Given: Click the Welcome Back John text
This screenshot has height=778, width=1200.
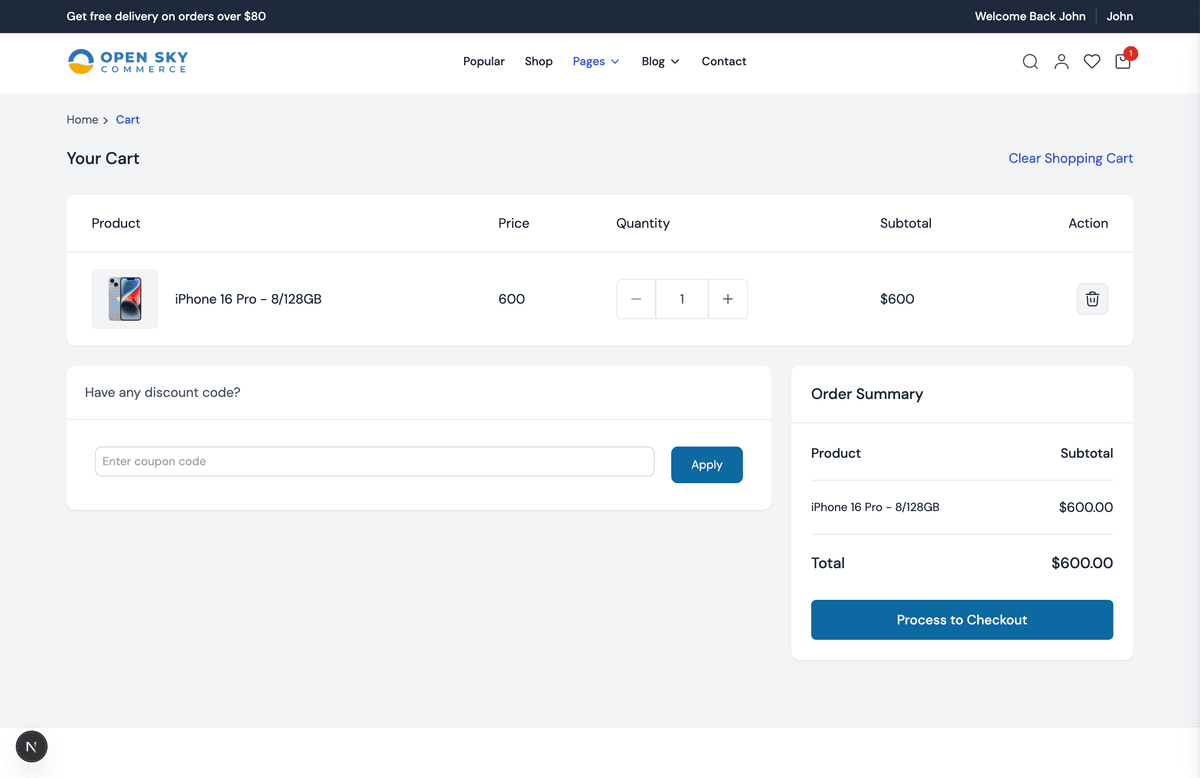Looking at the screenshot, I should coord(1030,16).
